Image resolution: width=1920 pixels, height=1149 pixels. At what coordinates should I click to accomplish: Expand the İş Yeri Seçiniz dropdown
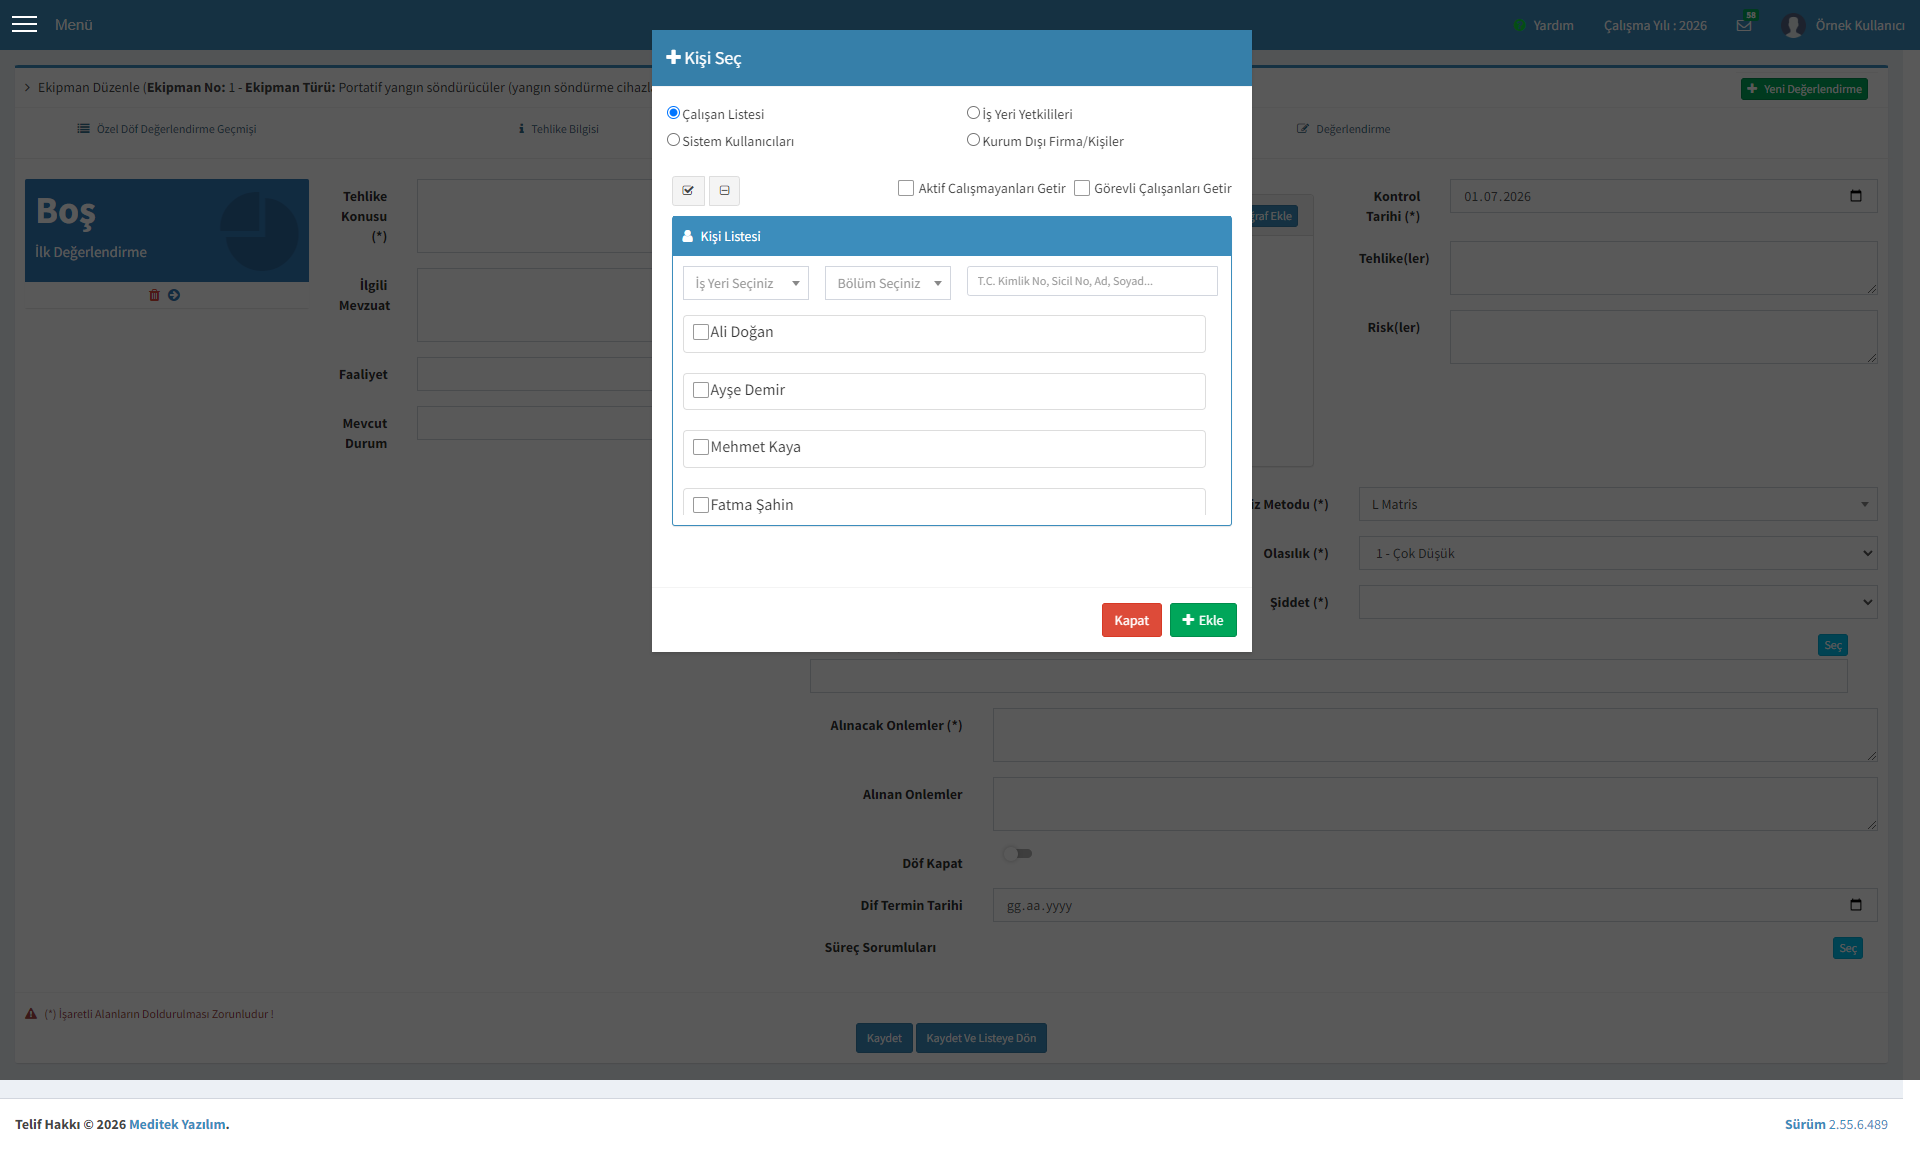pyautogui.click(x=746, y=283)
